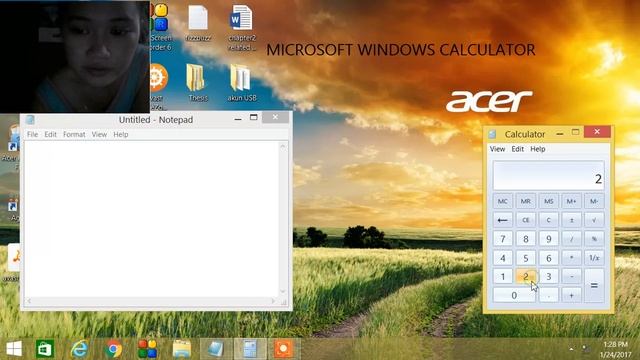Image resolution: width=640 pixels, height=360 pixels.
Task: Open Notepad Help menu
Action: (x=121, y=134)
